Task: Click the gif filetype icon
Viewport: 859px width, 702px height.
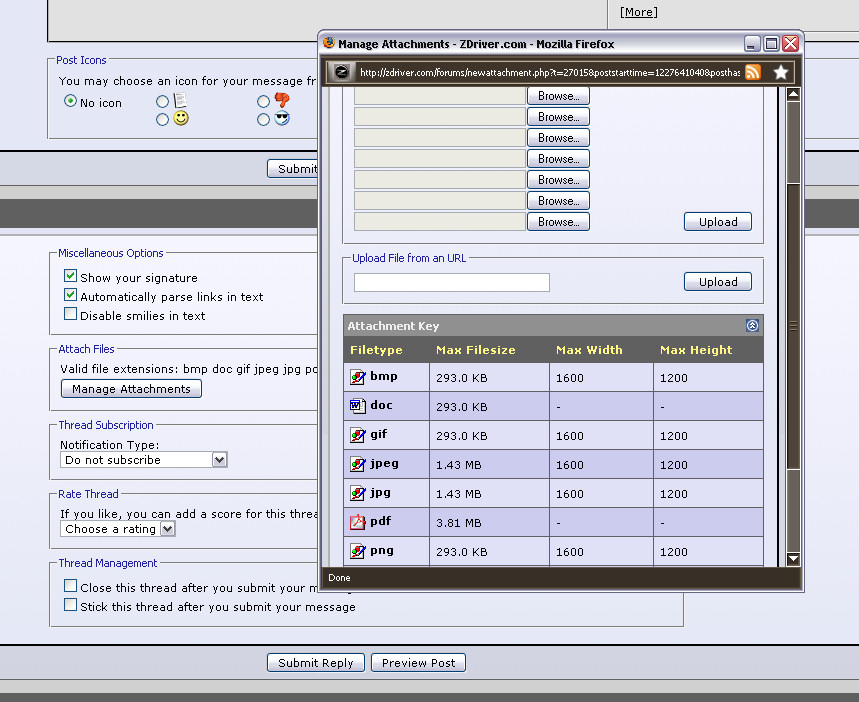Action: [x=358, y=435]
